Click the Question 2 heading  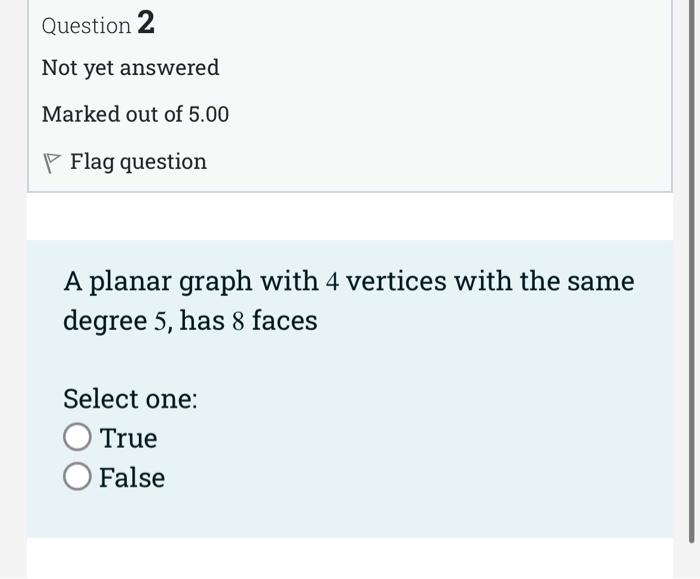98,25
